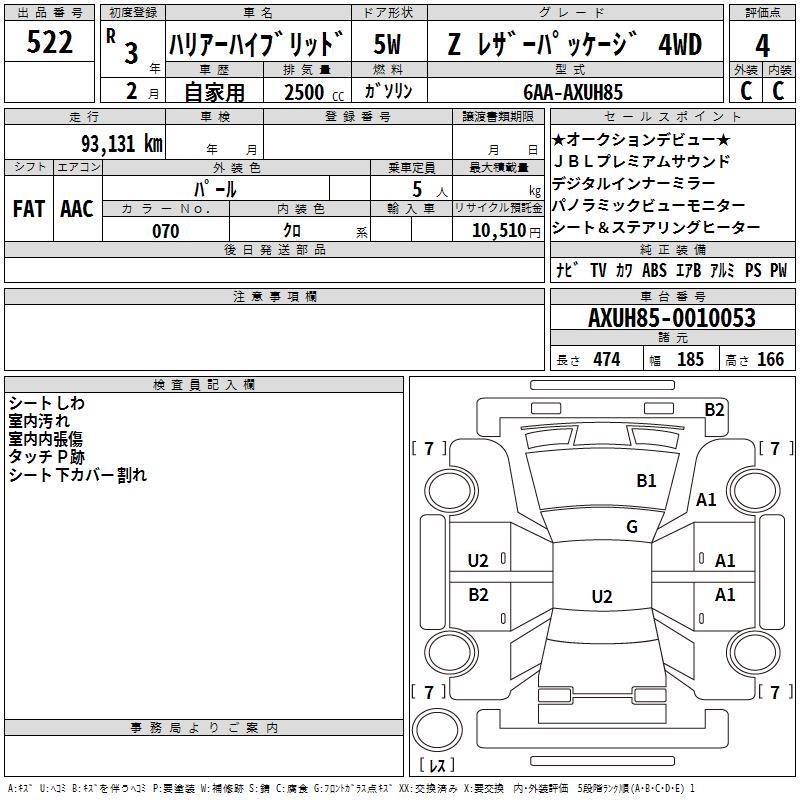The width and height of the screenshot is (800, 800).
Task: Click the height value 166
Action: [x=770, y=359]
